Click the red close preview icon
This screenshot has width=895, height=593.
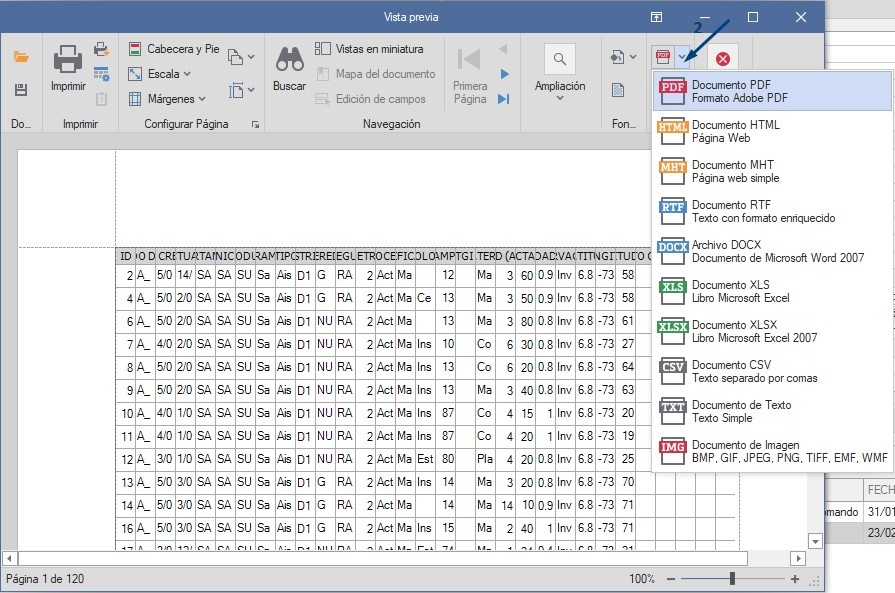(x=723, y=59)
